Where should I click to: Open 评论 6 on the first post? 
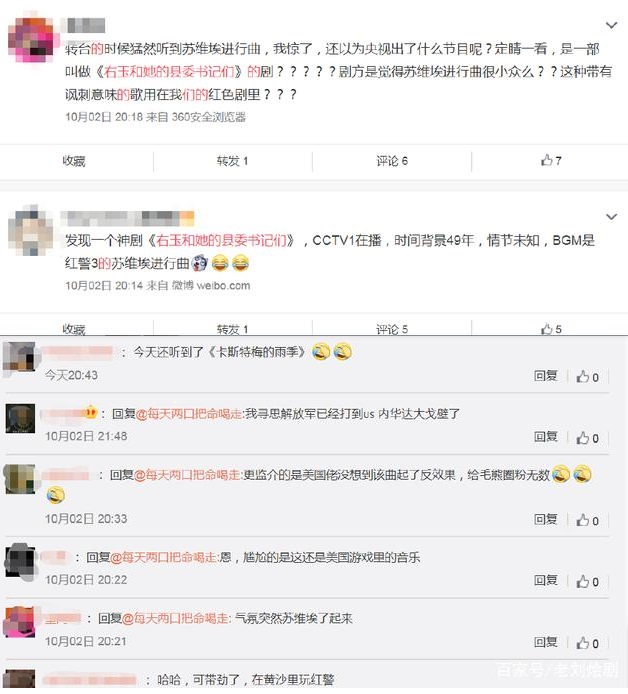click(x=392, y=161)
